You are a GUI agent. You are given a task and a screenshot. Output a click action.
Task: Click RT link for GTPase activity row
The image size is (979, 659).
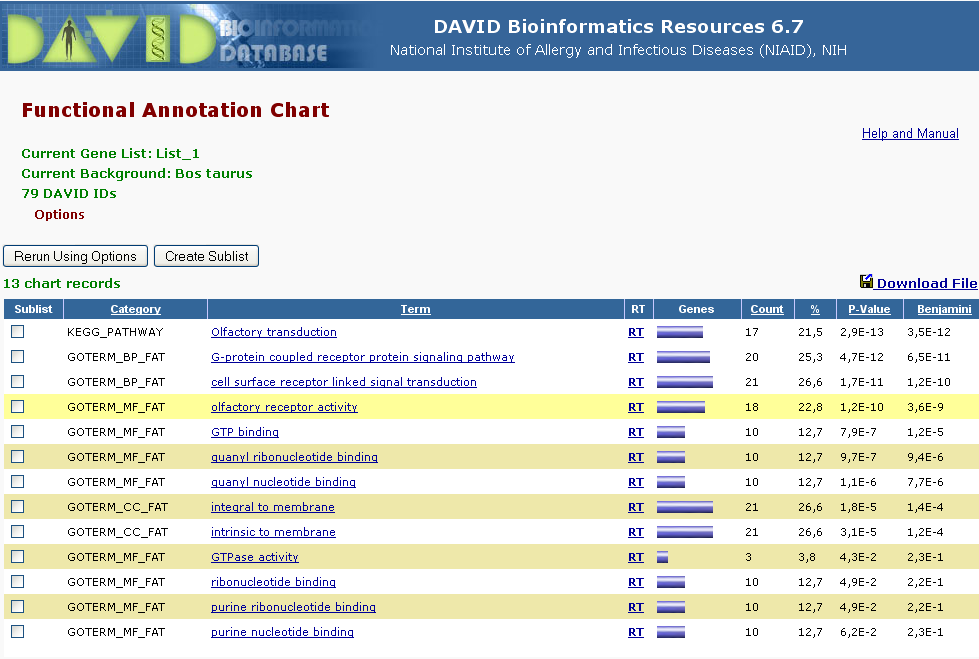tap(636, 557)
